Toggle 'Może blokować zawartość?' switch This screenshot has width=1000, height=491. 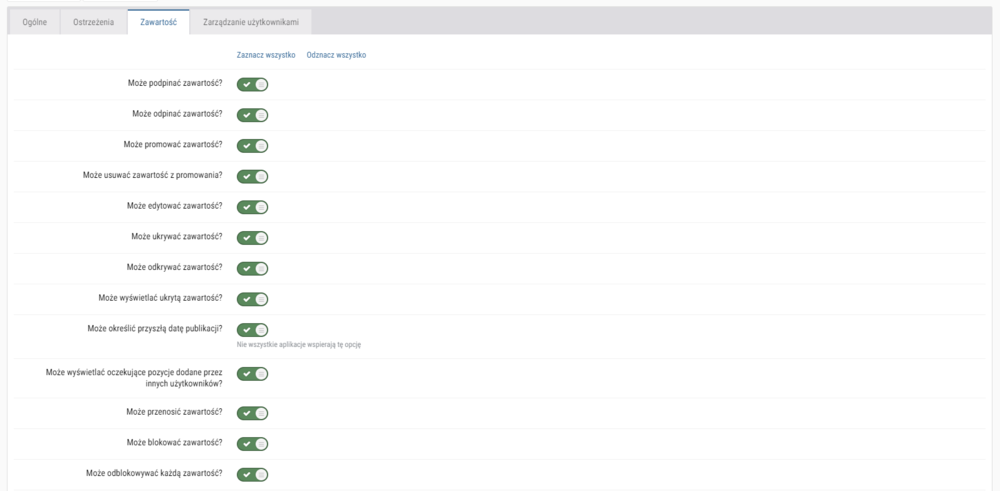tap(252, 443)
